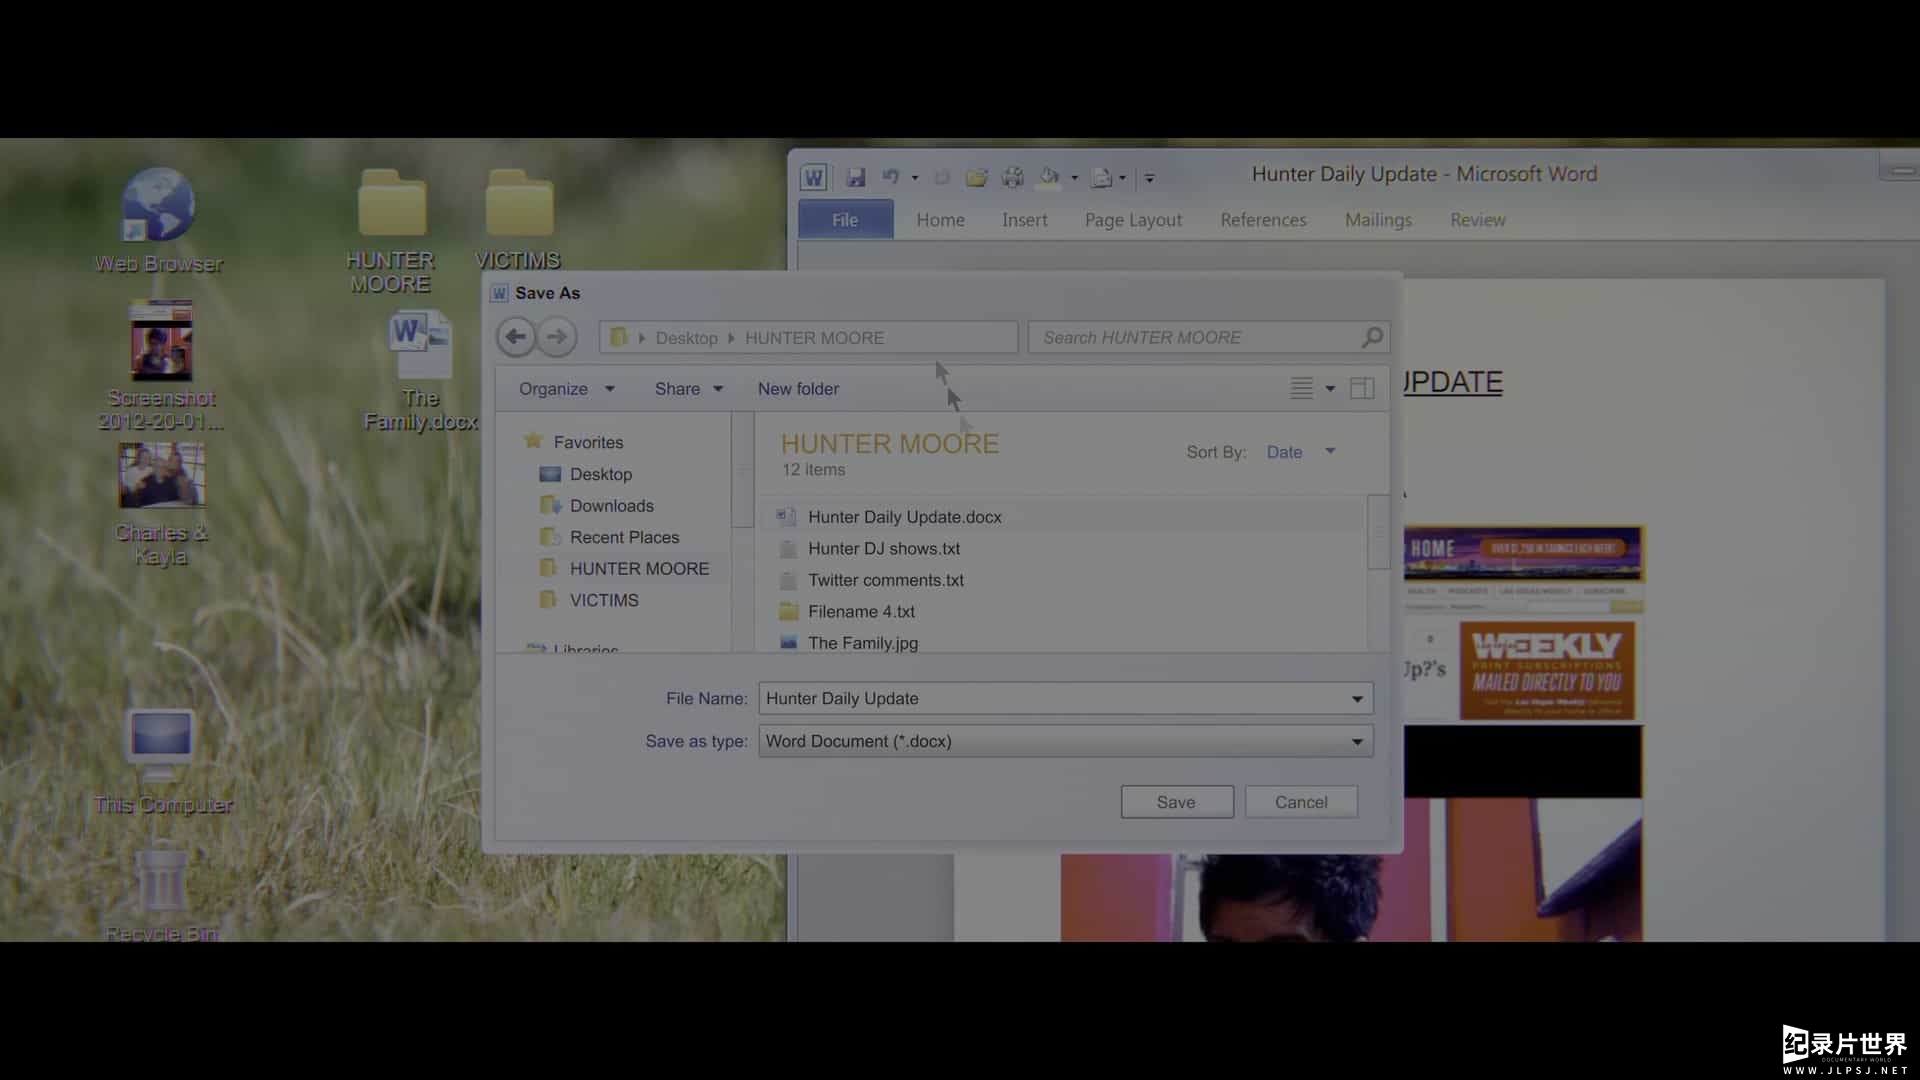Click the Save button in dialog
Screen dimensions: 1920x1080
coord(1175,802)
